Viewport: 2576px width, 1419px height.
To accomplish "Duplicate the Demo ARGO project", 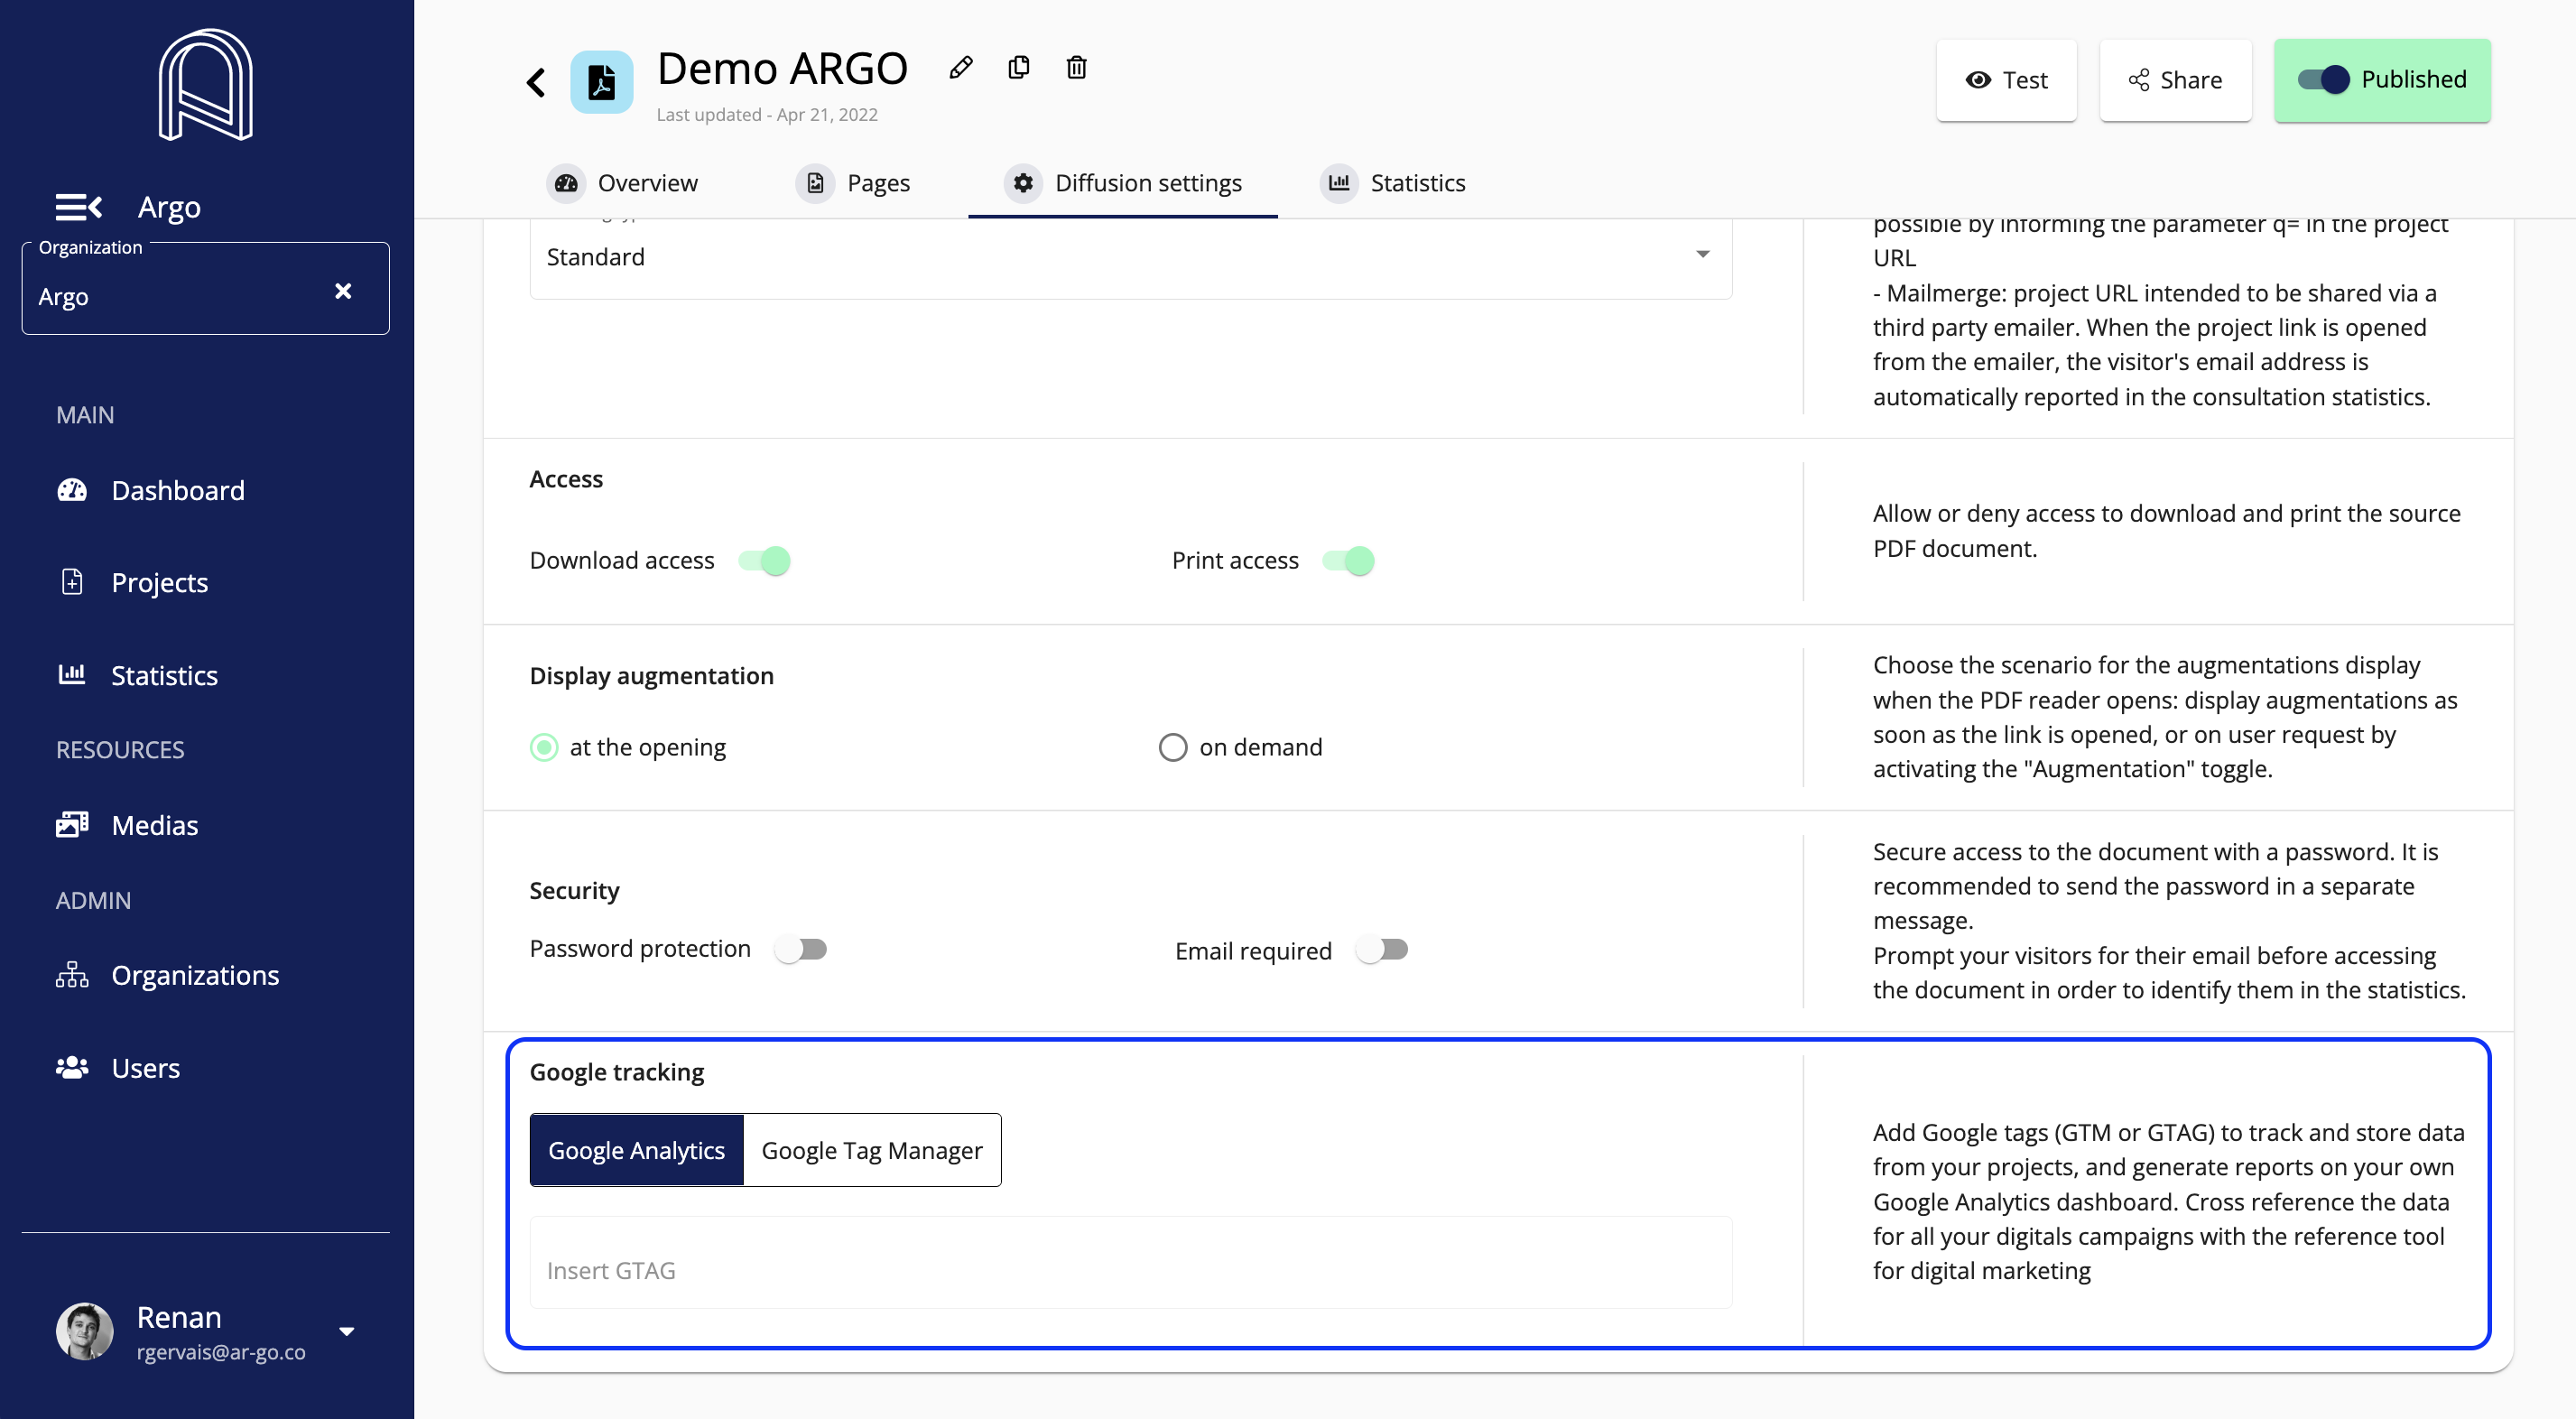I will coord(1019,68).
